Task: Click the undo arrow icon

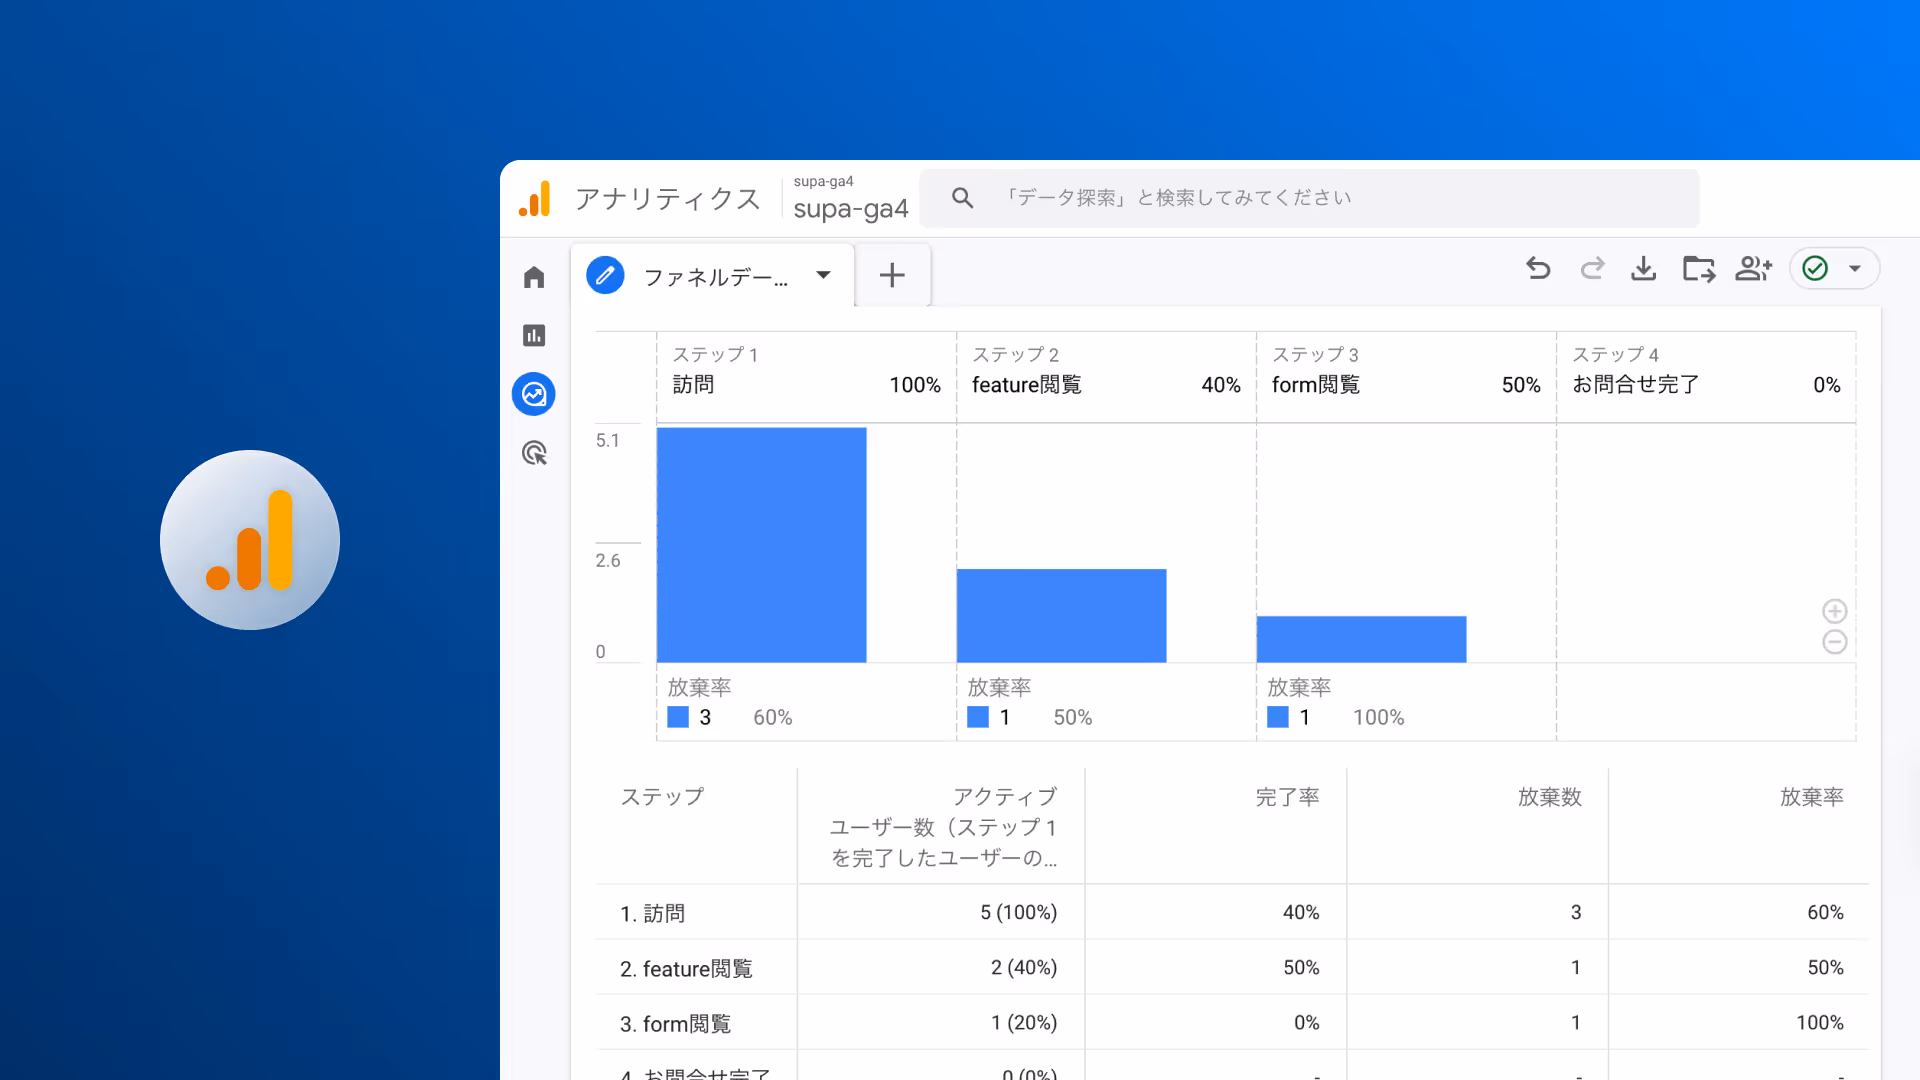Action: point(1538,268)
